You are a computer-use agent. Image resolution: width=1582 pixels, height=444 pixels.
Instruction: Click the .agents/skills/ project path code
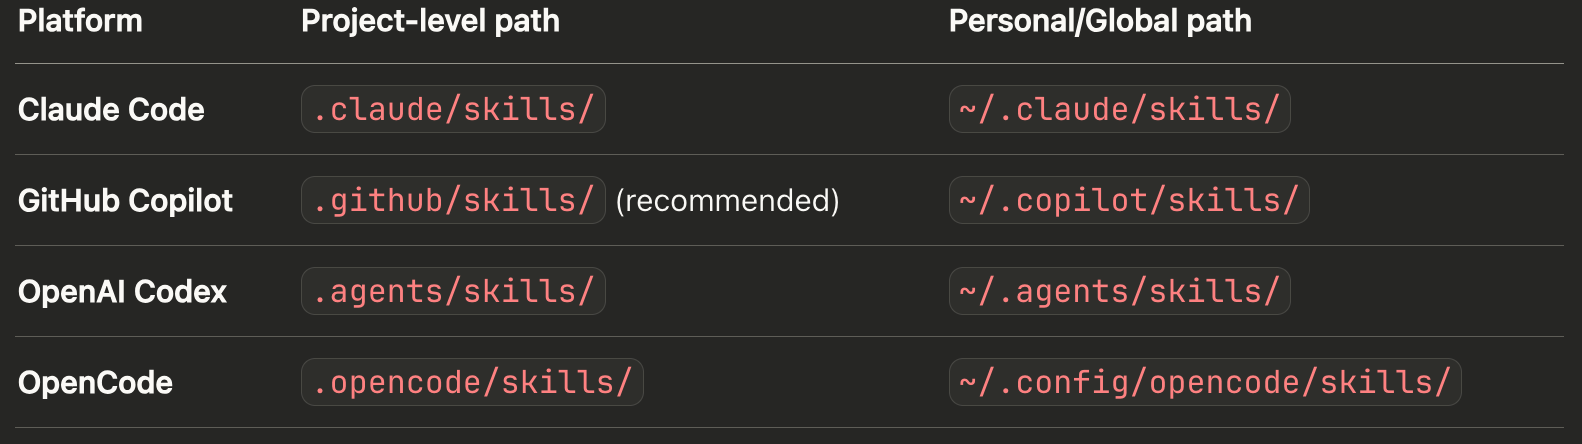(x=453, y=291)
